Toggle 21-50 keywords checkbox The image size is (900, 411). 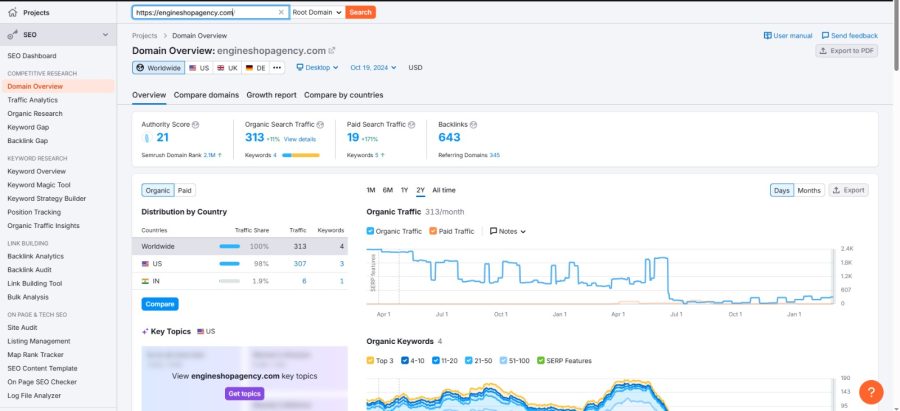click(469, 361)
